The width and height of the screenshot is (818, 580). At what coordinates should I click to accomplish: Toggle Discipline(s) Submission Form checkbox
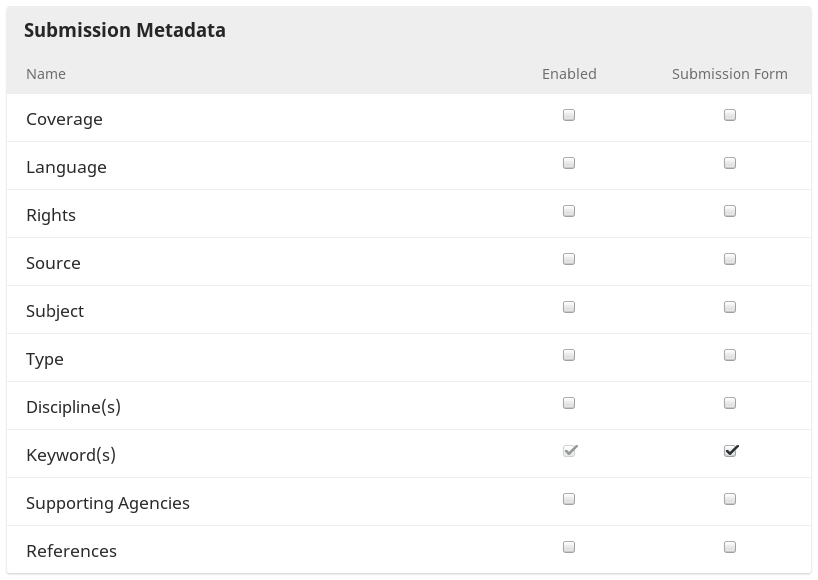(730, 403)
